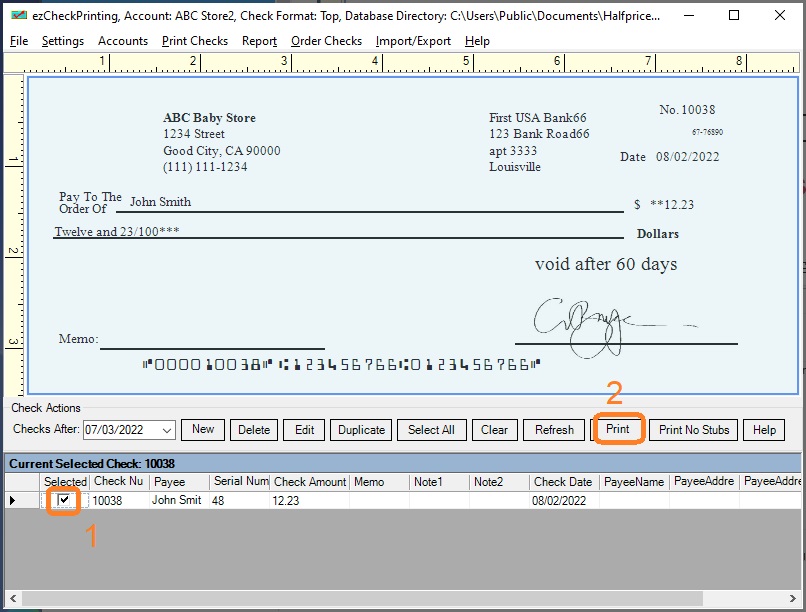Click the ezCheckPrinting app icon in title bar
The height and width of the screenshot is (612, 806).
click(x=18, y=16)
